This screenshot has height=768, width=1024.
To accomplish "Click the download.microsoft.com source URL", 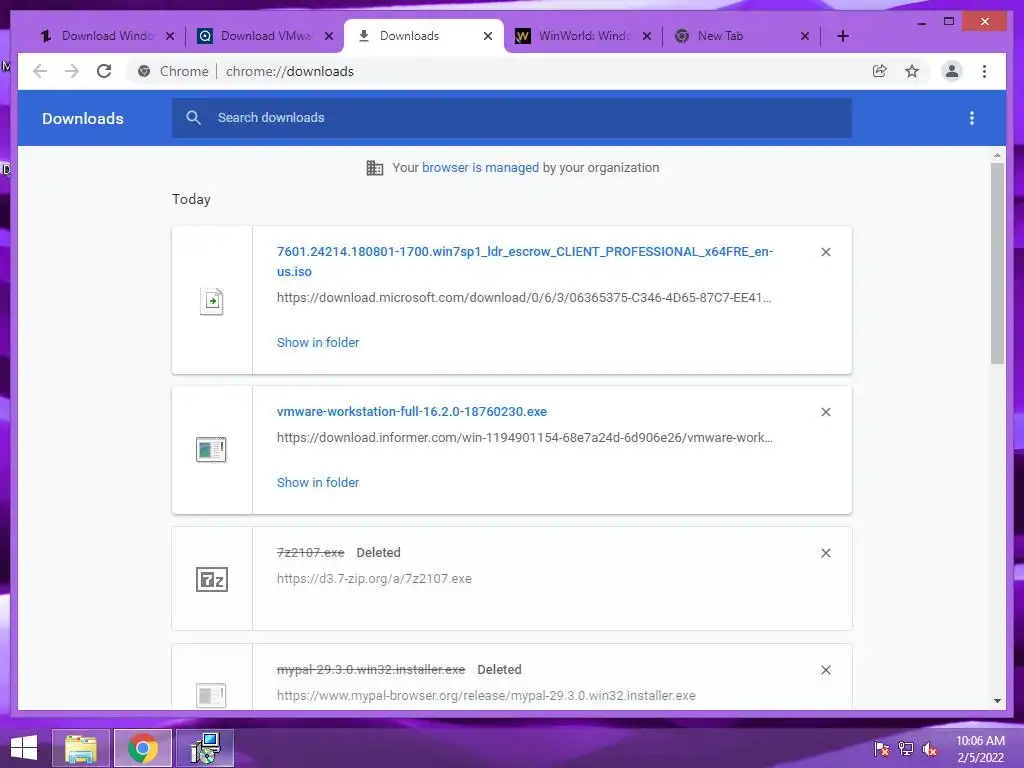I will (524, 298).
